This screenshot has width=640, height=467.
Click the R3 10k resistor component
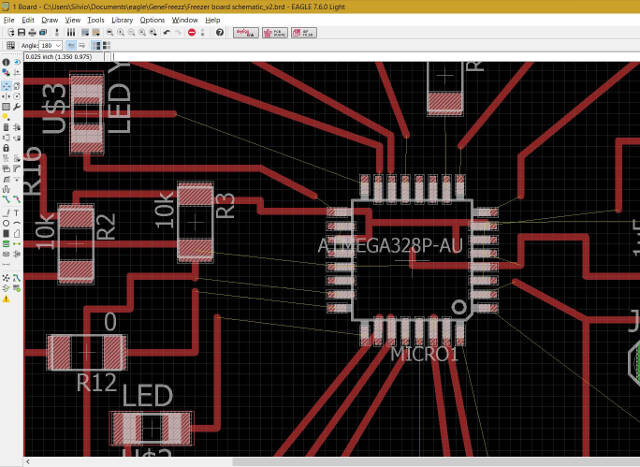point(196,222)
